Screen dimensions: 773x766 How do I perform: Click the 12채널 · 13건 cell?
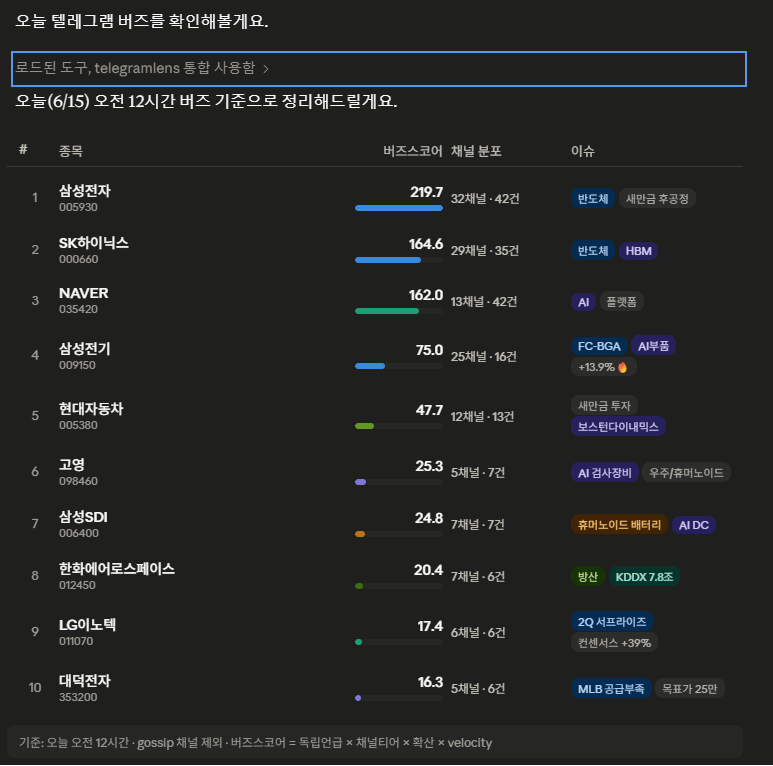pos(483,417)
